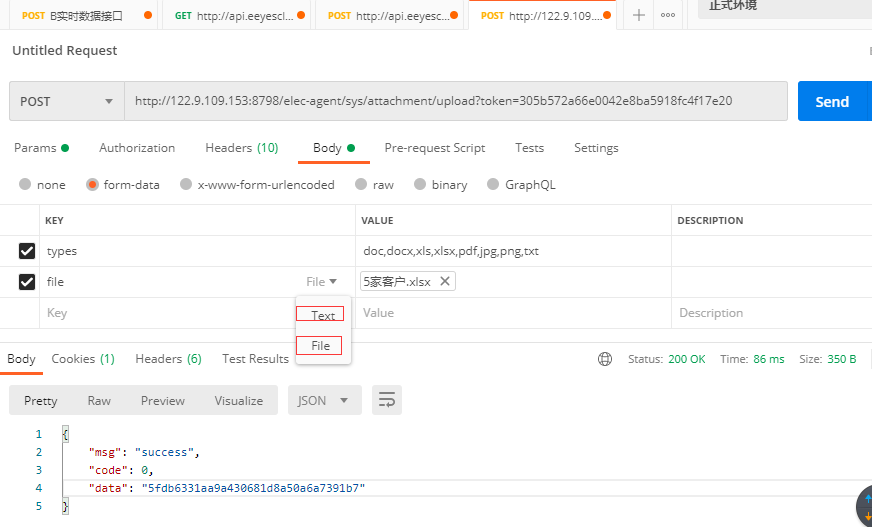
Task: Open the Params tab
Action: click(x=41, y=148)
